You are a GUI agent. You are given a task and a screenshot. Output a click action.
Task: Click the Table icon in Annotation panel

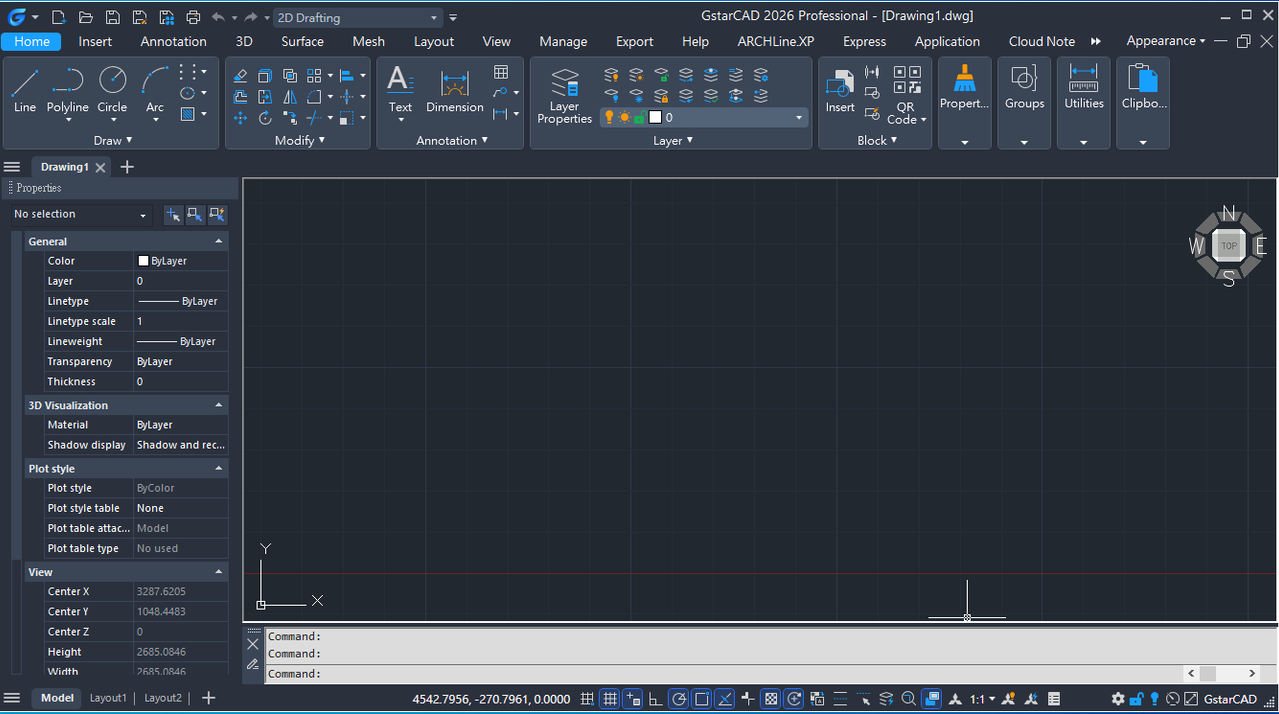pos(501,72)
